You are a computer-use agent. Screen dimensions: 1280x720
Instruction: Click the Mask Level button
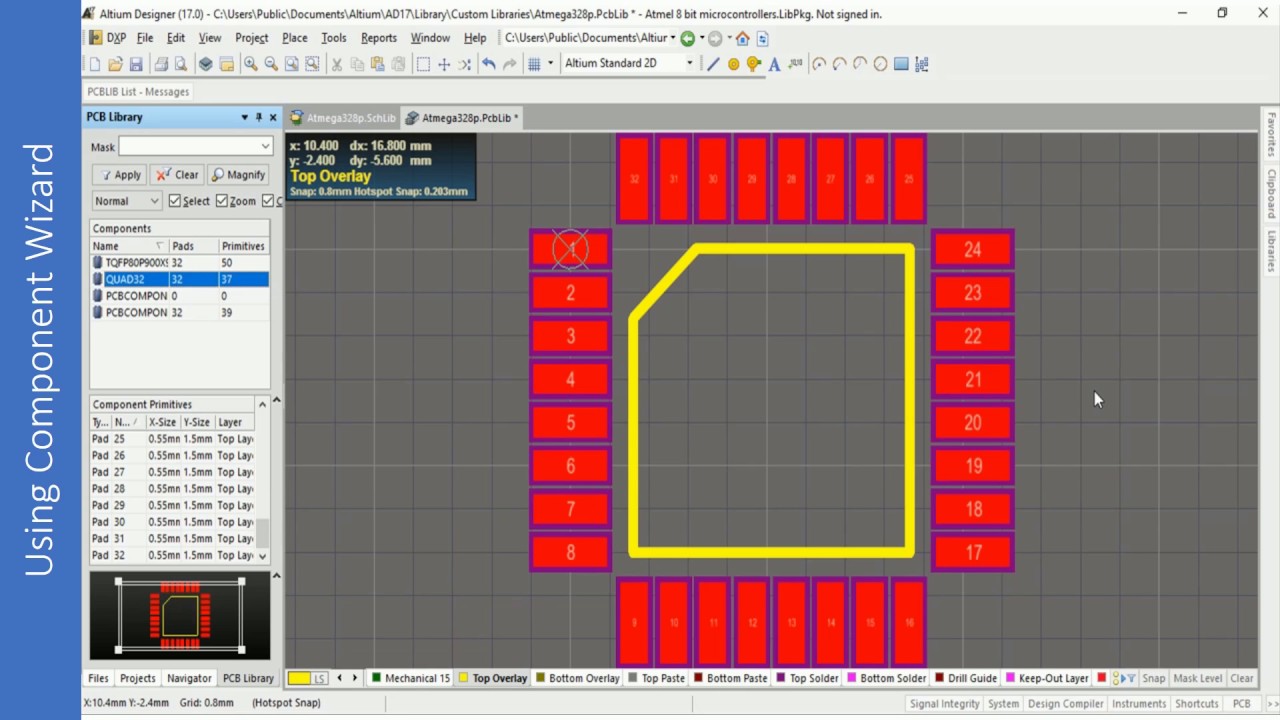point(1197,678)
